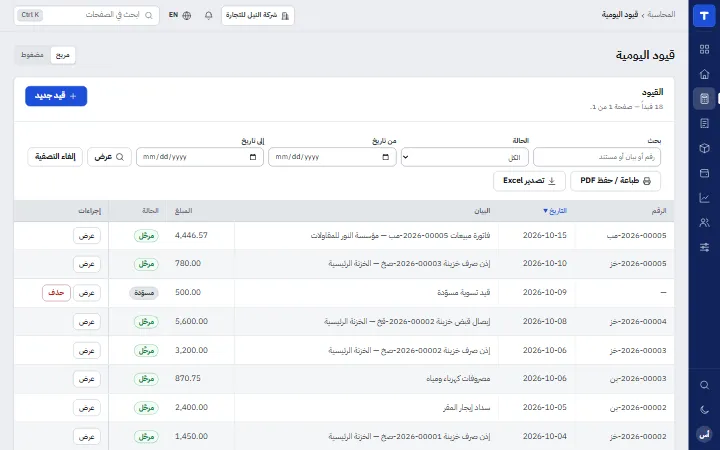View the draft entry with amount 500.00

pyautogui.click(x=87, y=293)
